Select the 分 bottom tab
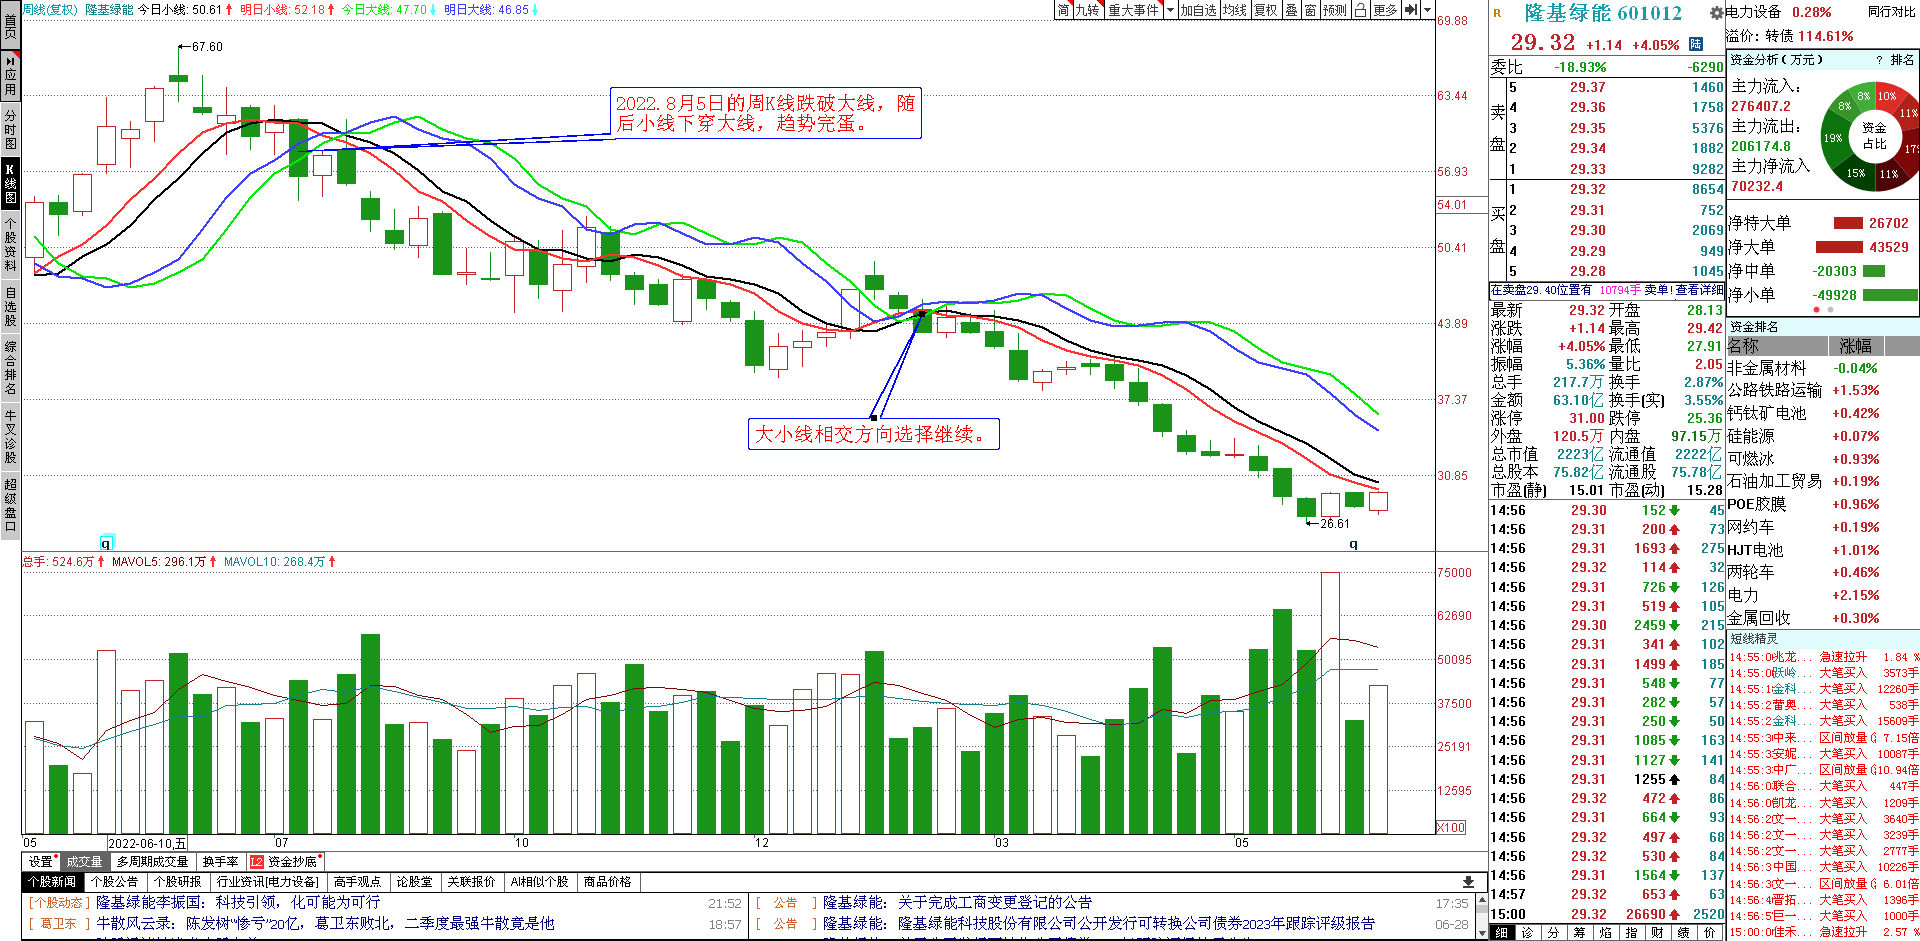The width and height of the screenshot is (1920, 941). pyautogui.click(x=1553, y=932)
